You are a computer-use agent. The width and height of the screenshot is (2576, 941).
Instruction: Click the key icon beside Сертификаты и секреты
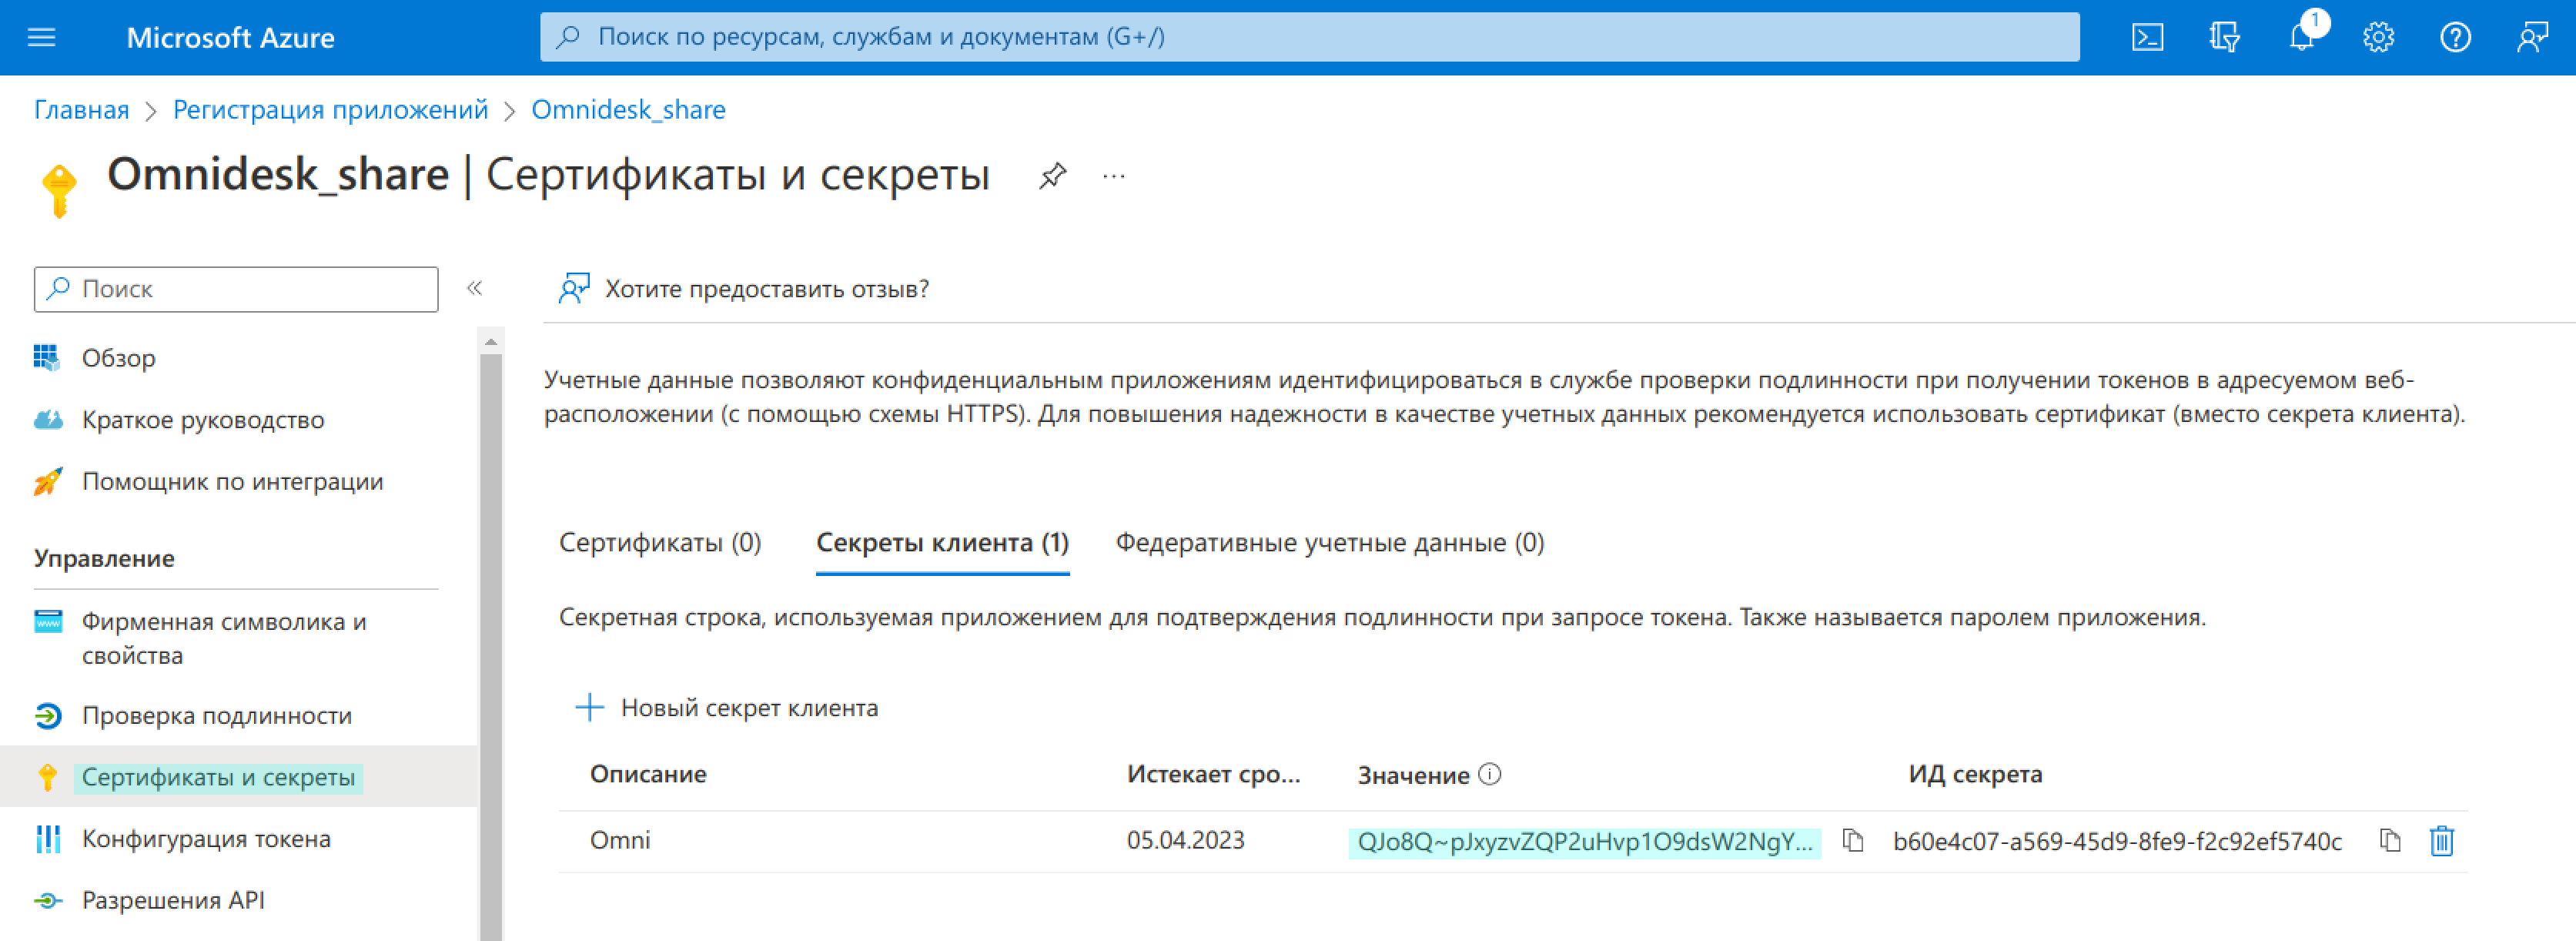(x=47, y=777)
